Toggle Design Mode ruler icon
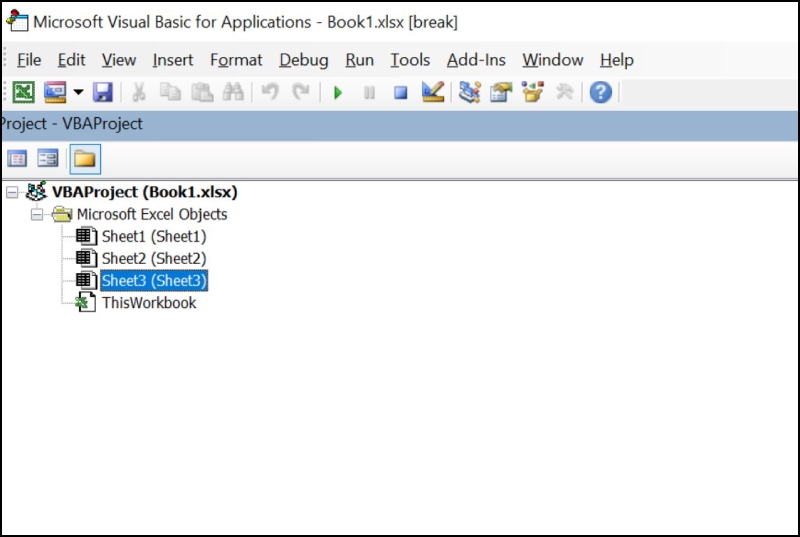 tap(433, 92)
